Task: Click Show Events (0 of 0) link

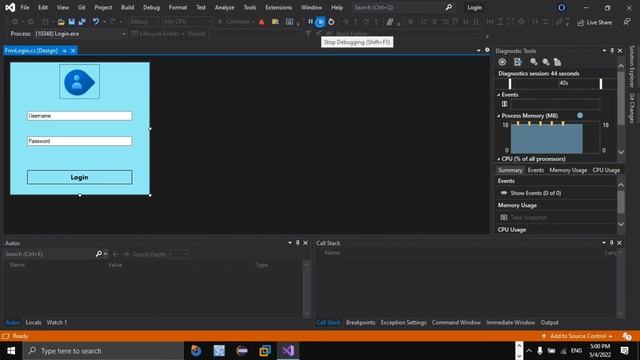Action: click(x=536, y=193)
